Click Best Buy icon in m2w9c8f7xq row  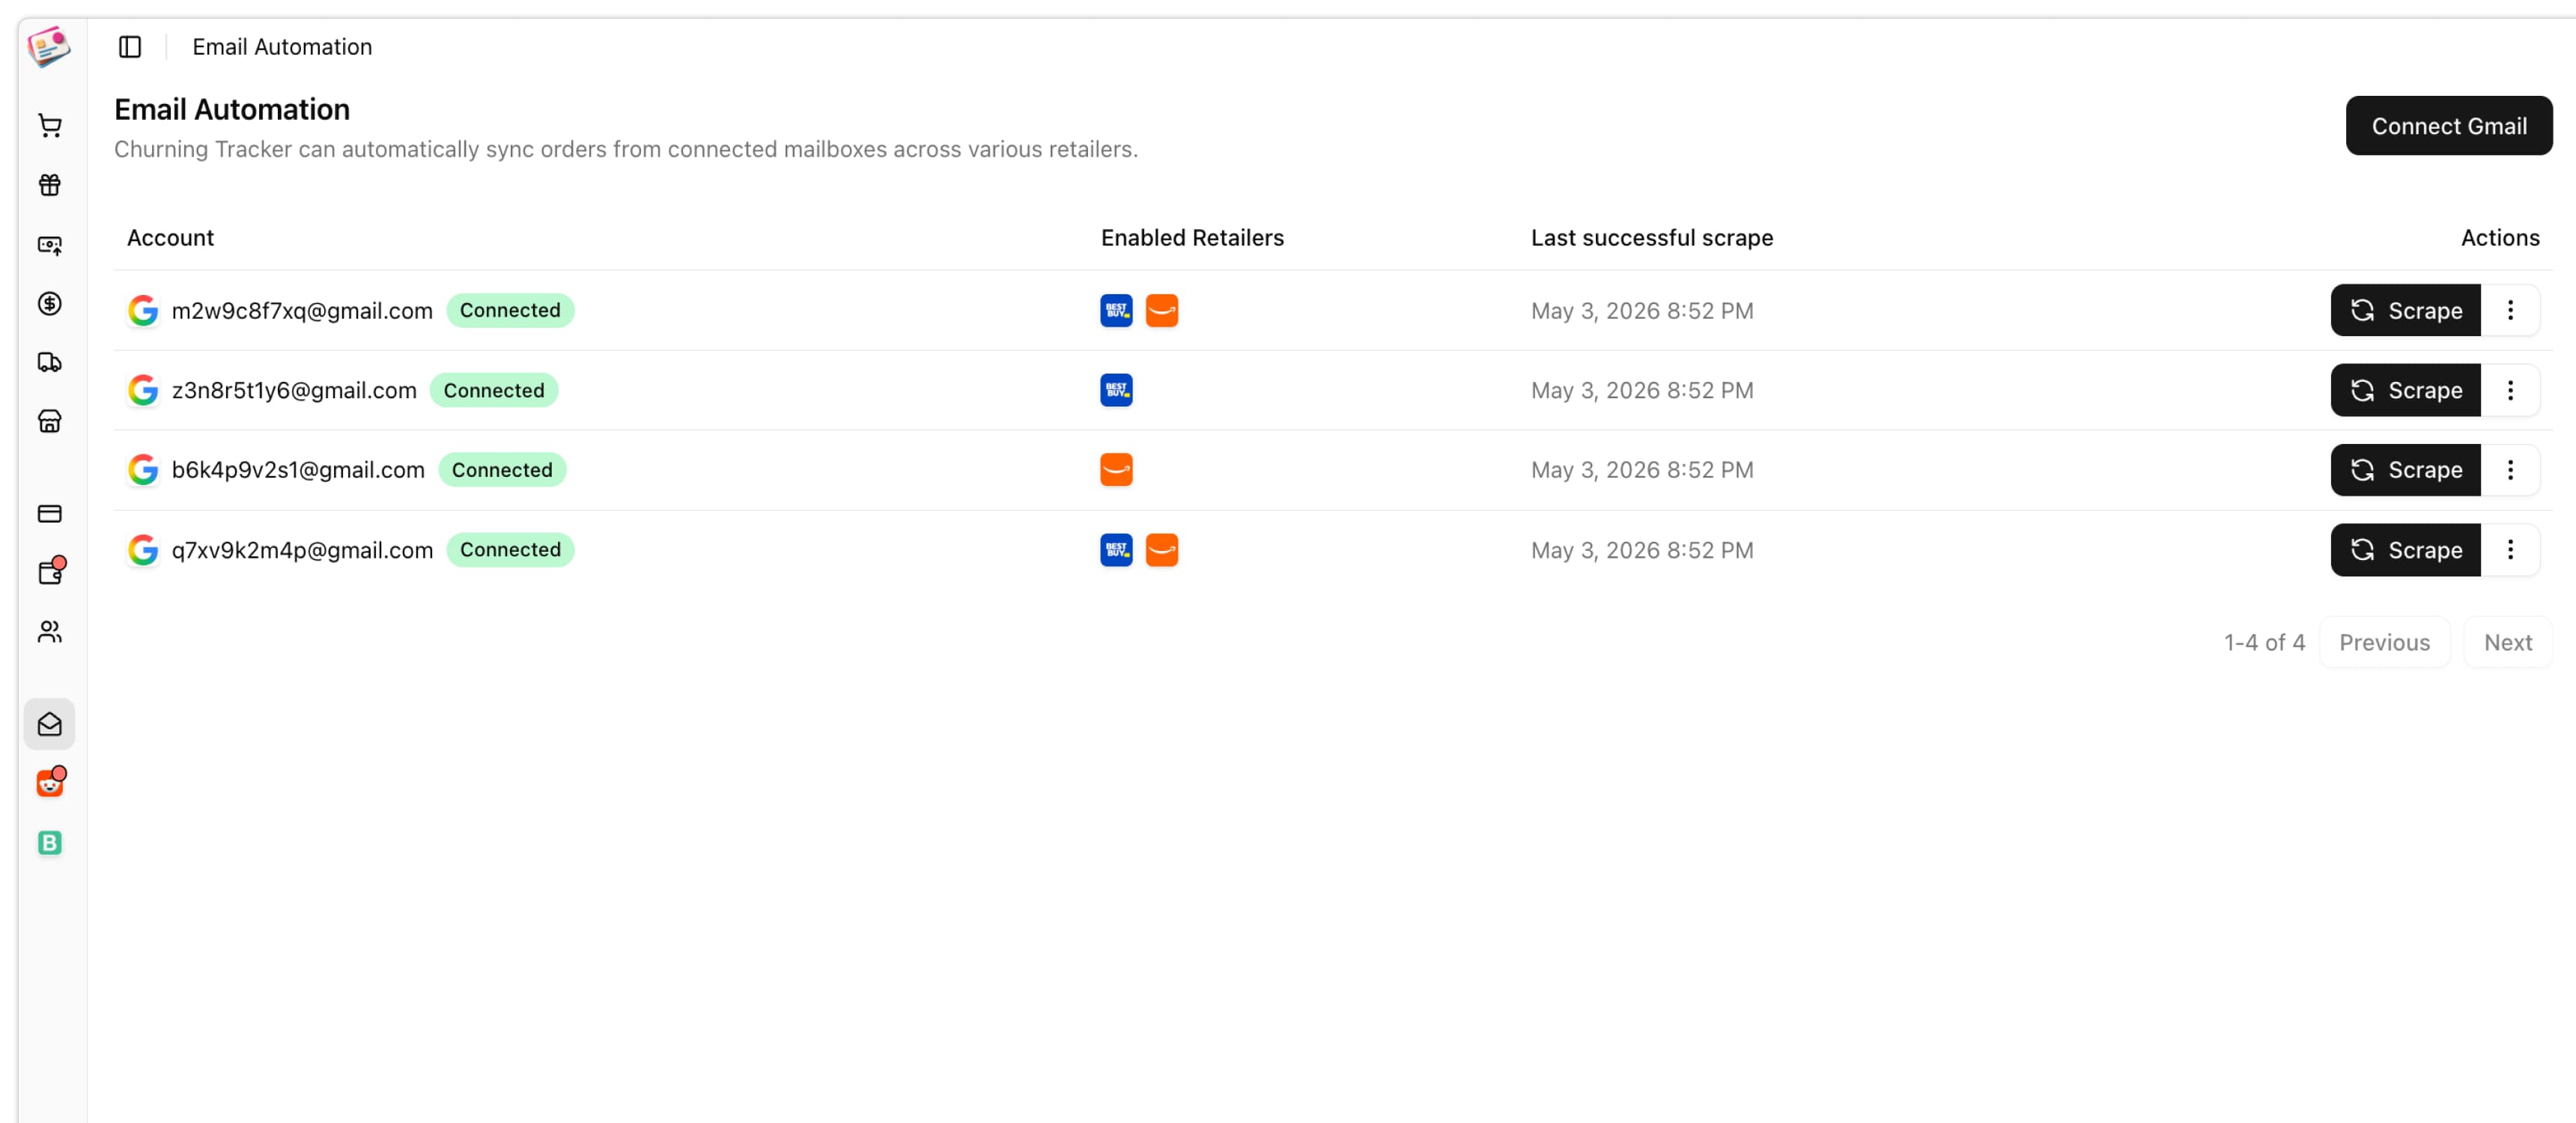(x=1116, y=310)
